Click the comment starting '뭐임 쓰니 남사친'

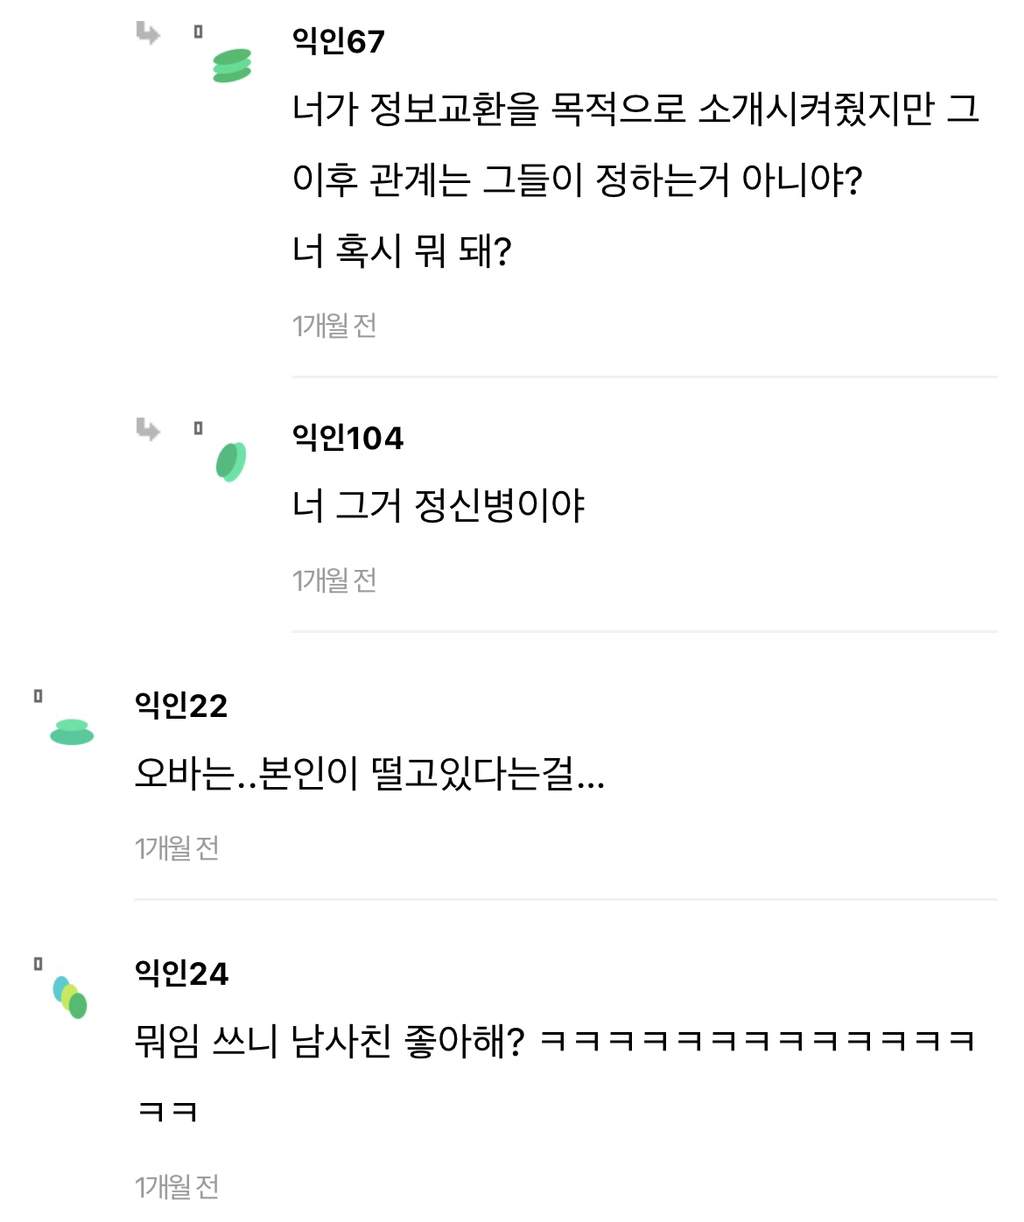click(x=330, y=1042)
